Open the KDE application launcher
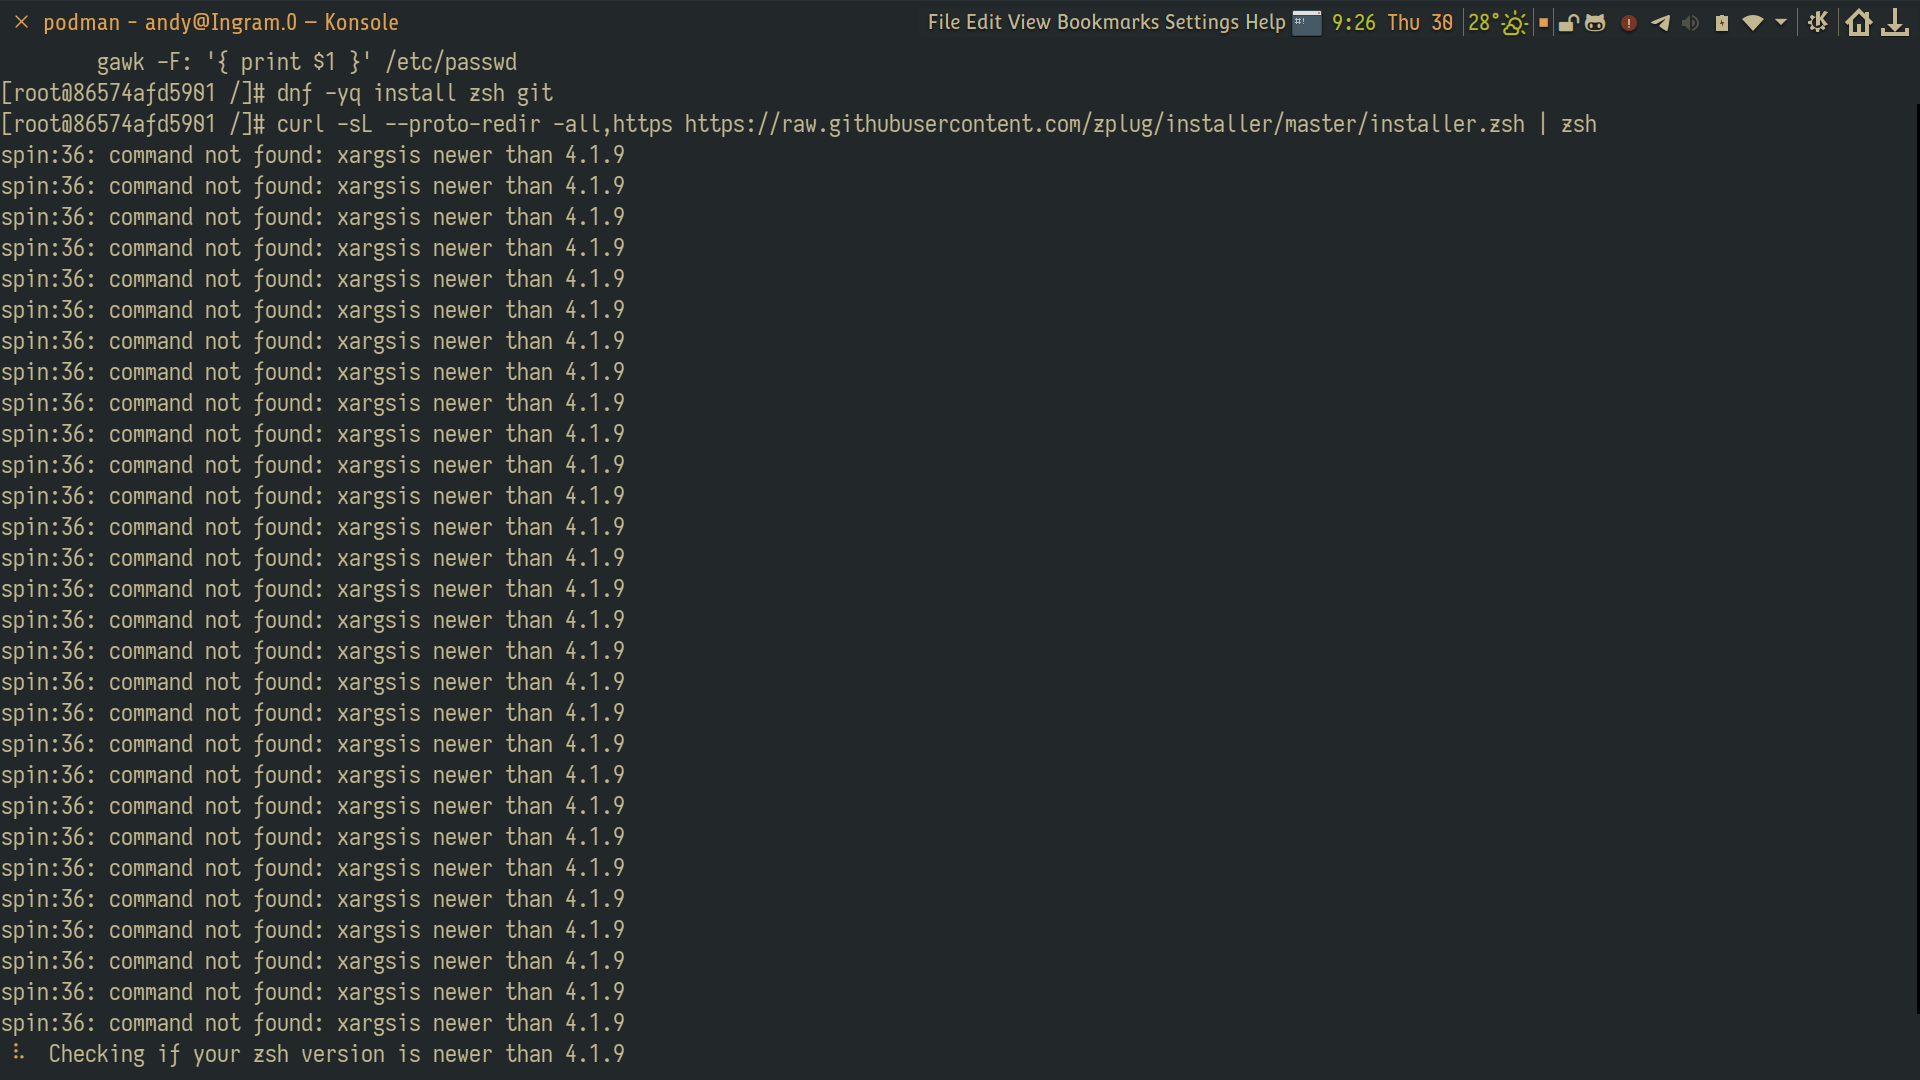Viewport: 1920px width, 1080px height. pos(1817,21)
